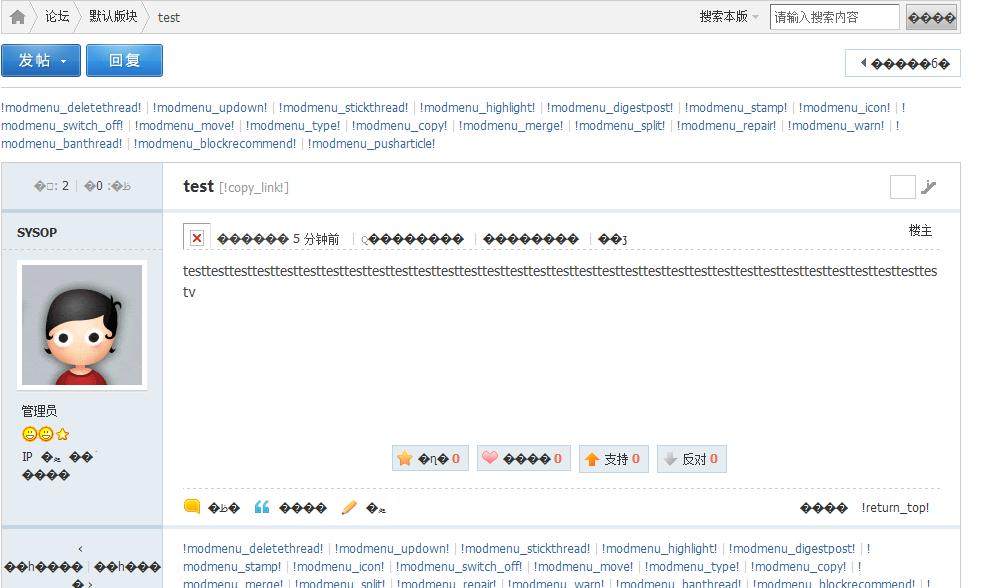The image size is (993, 588).
Task: Click the top !modmenu_move! link
Action: (x=184, y=125)
